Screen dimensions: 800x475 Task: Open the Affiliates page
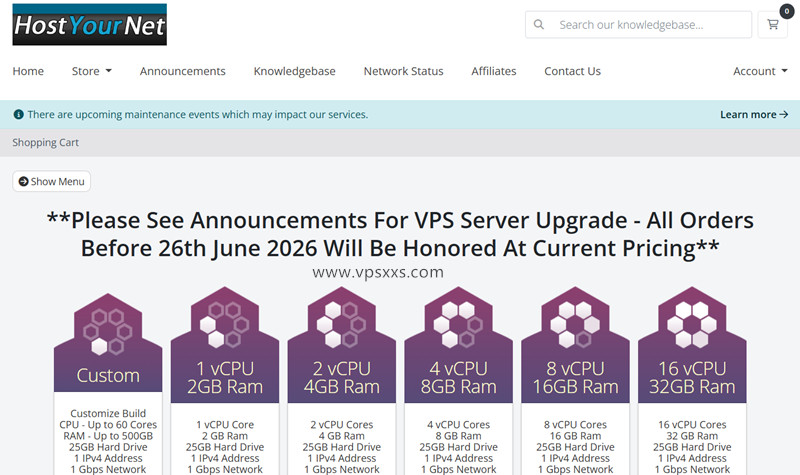click(494, 71)
